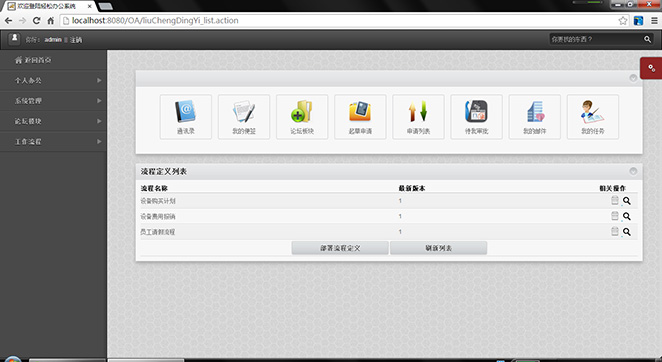662x362 pixels.
Task: Click the 员工请假流程 row name
Action: click(157, 231)
